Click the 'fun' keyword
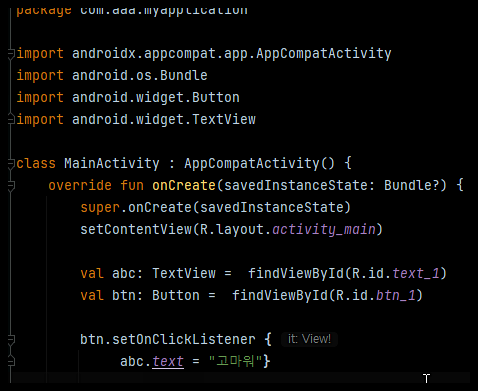 tap(132, 185)
